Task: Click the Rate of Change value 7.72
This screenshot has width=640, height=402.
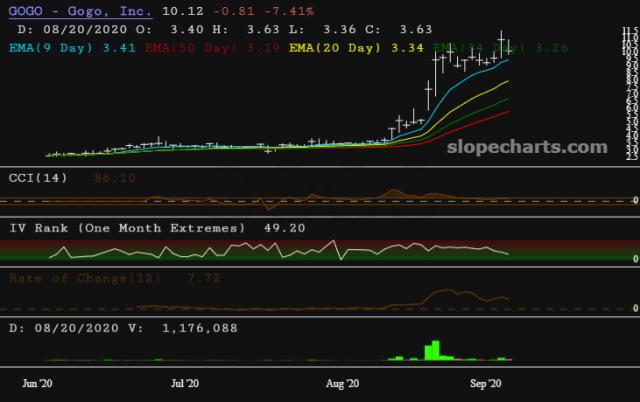Action: click(204, 278)
